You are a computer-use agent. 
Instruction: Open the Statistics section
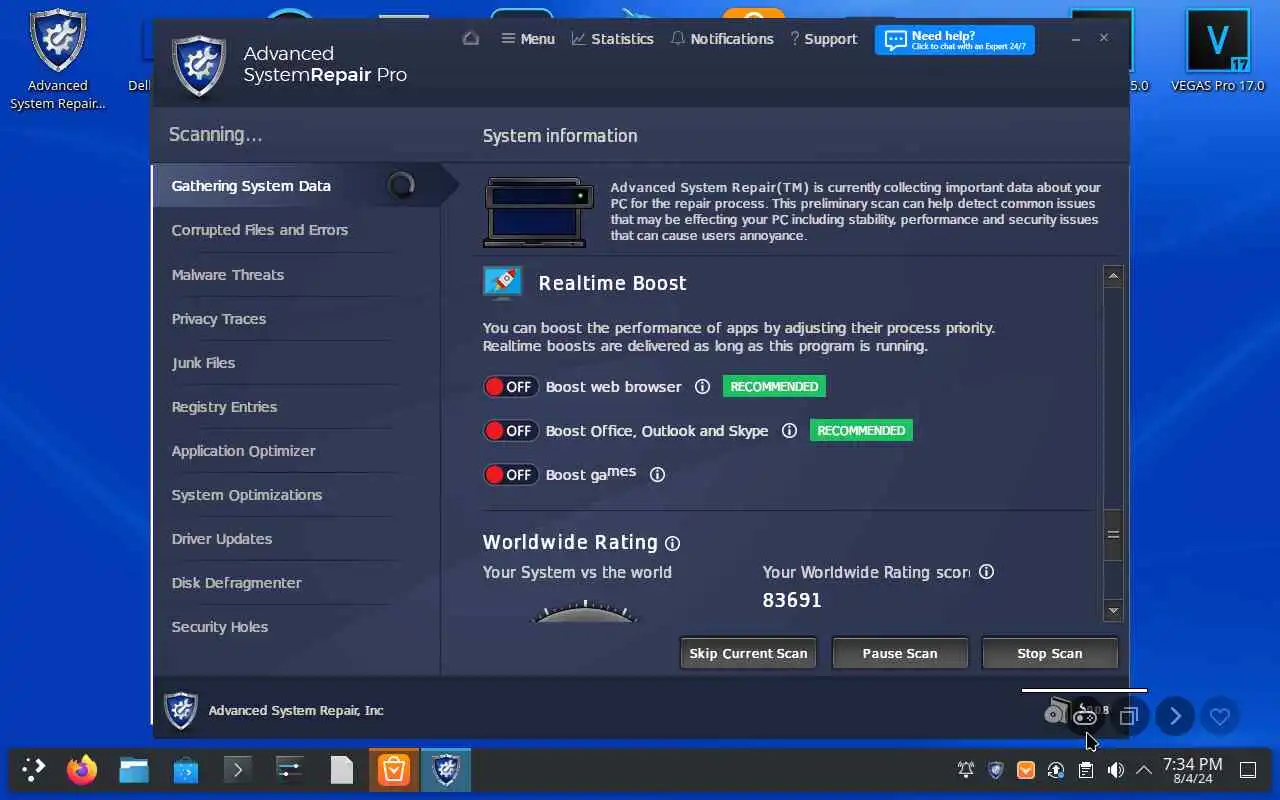click(612, 39)
